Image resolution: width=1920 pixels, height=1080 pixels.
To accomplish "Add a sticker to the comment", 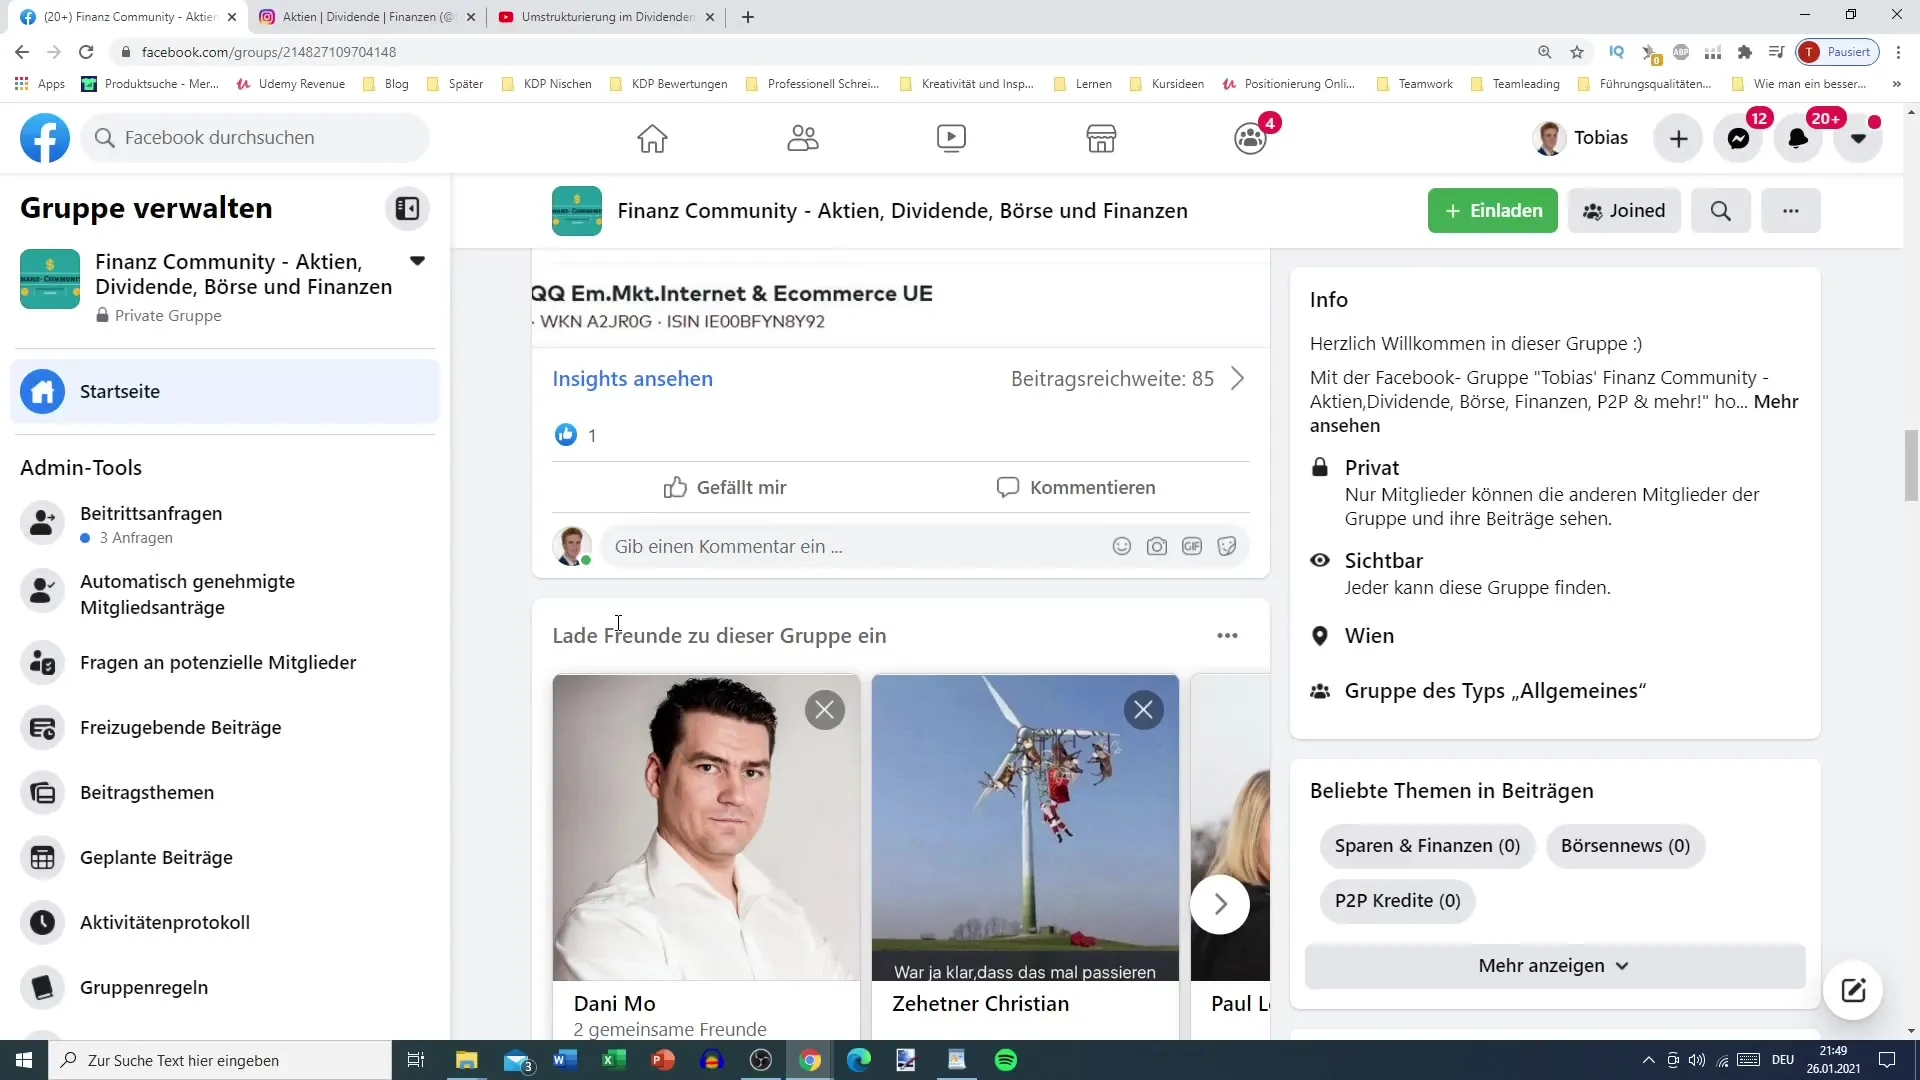I will pos(1227,546).
